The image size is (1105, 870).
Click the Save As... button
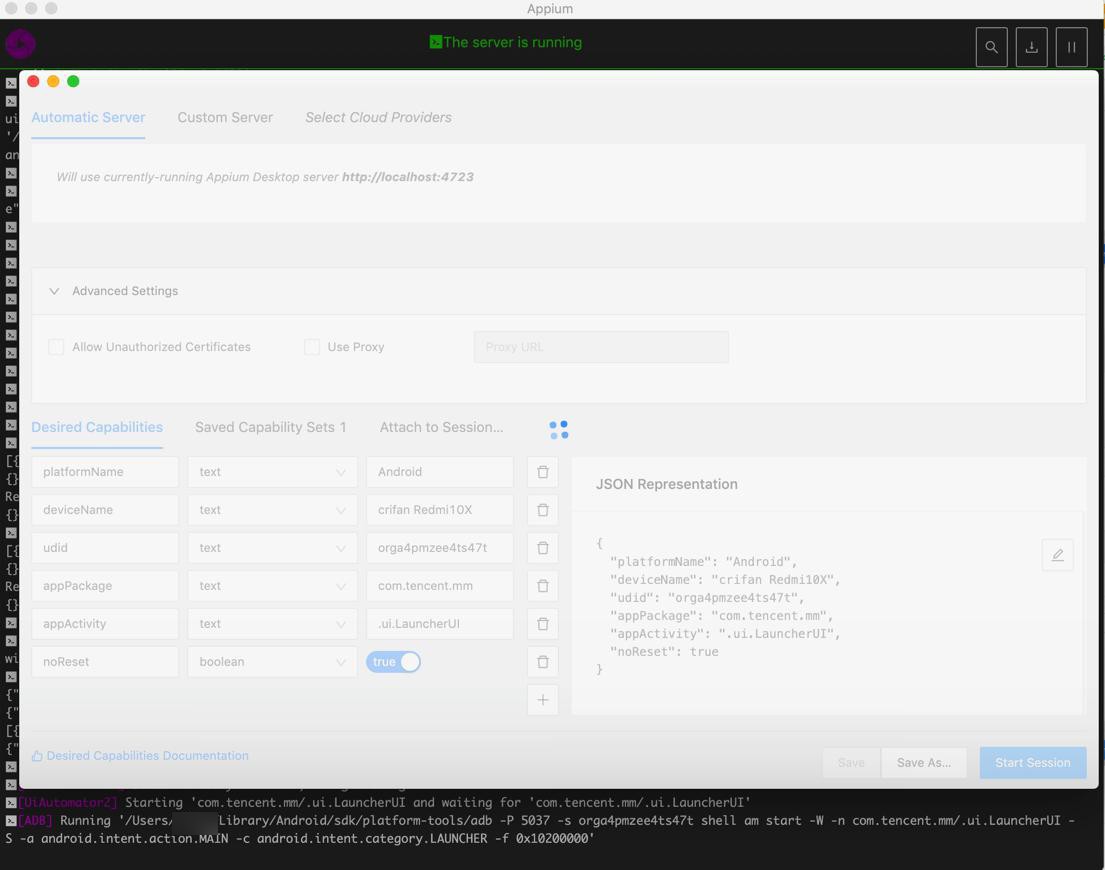924,763
